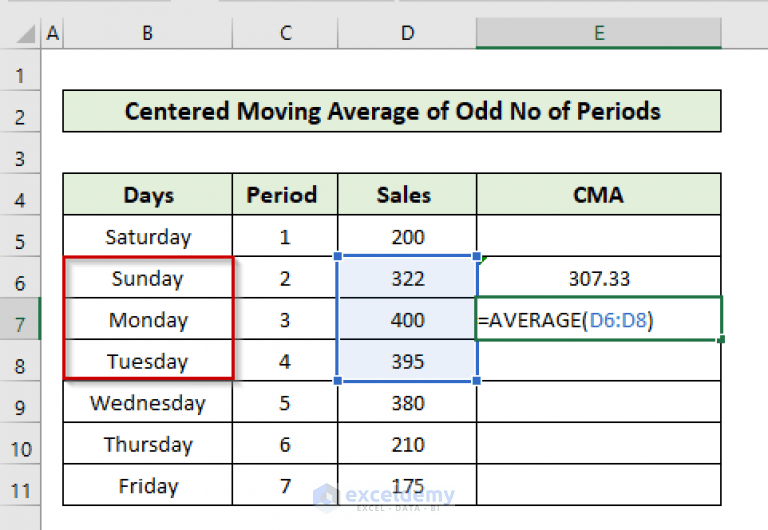The width and height of the screenshot is (768, 530).
Task: Select Sales cell showing 210
Action: (x=407, y=444)
